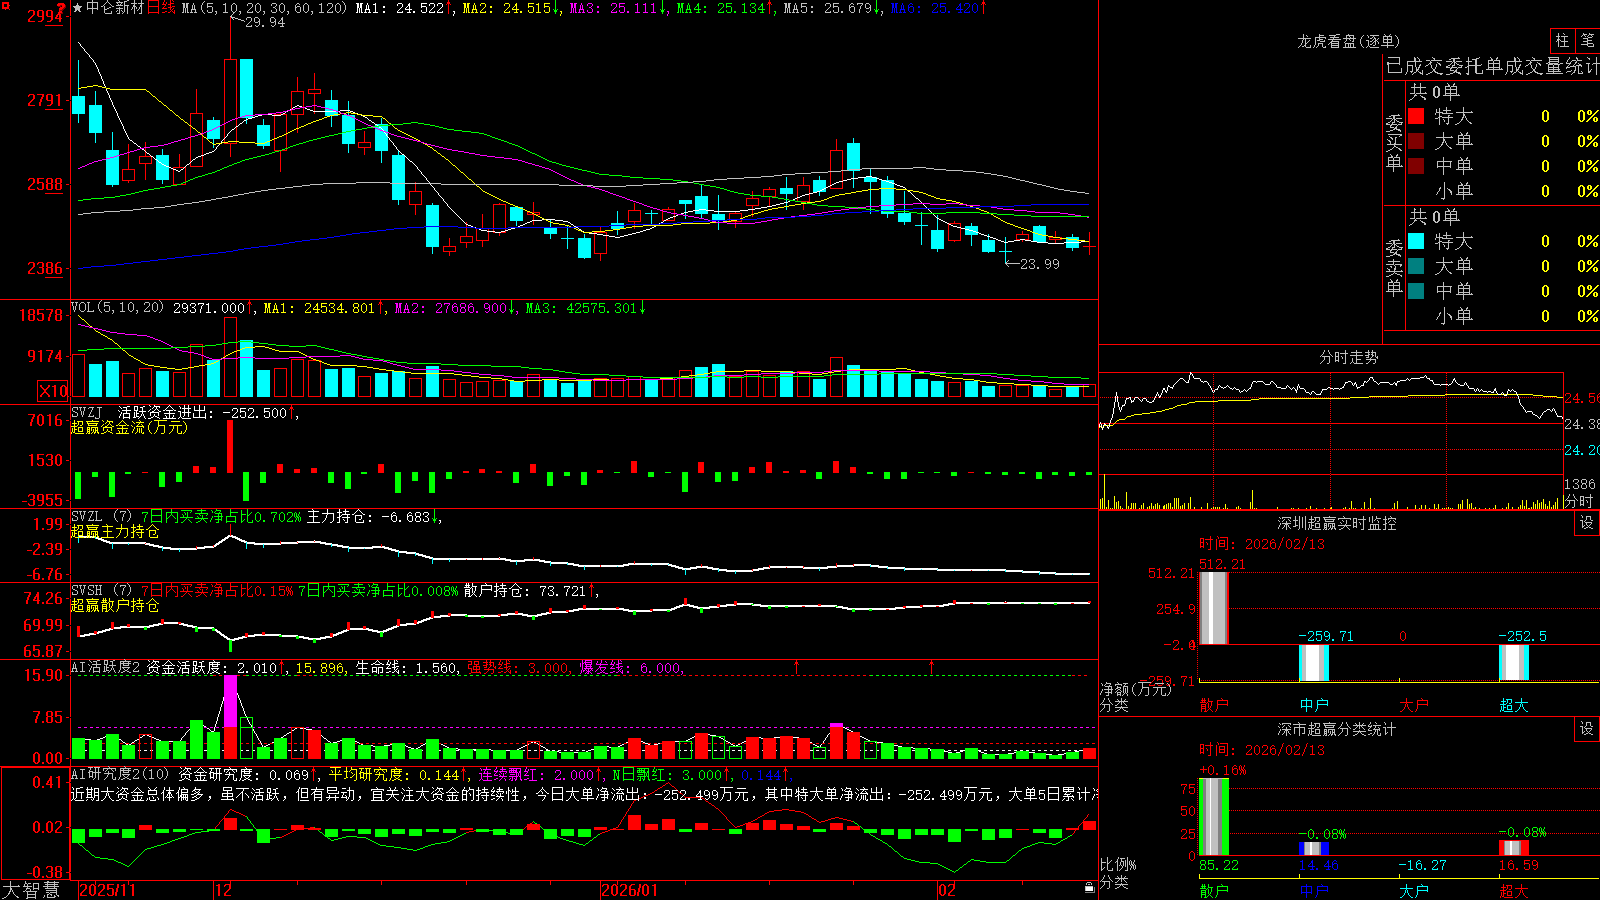Click the 12 month marker on date axis
1600x900 pixels.
click(224, 890)
